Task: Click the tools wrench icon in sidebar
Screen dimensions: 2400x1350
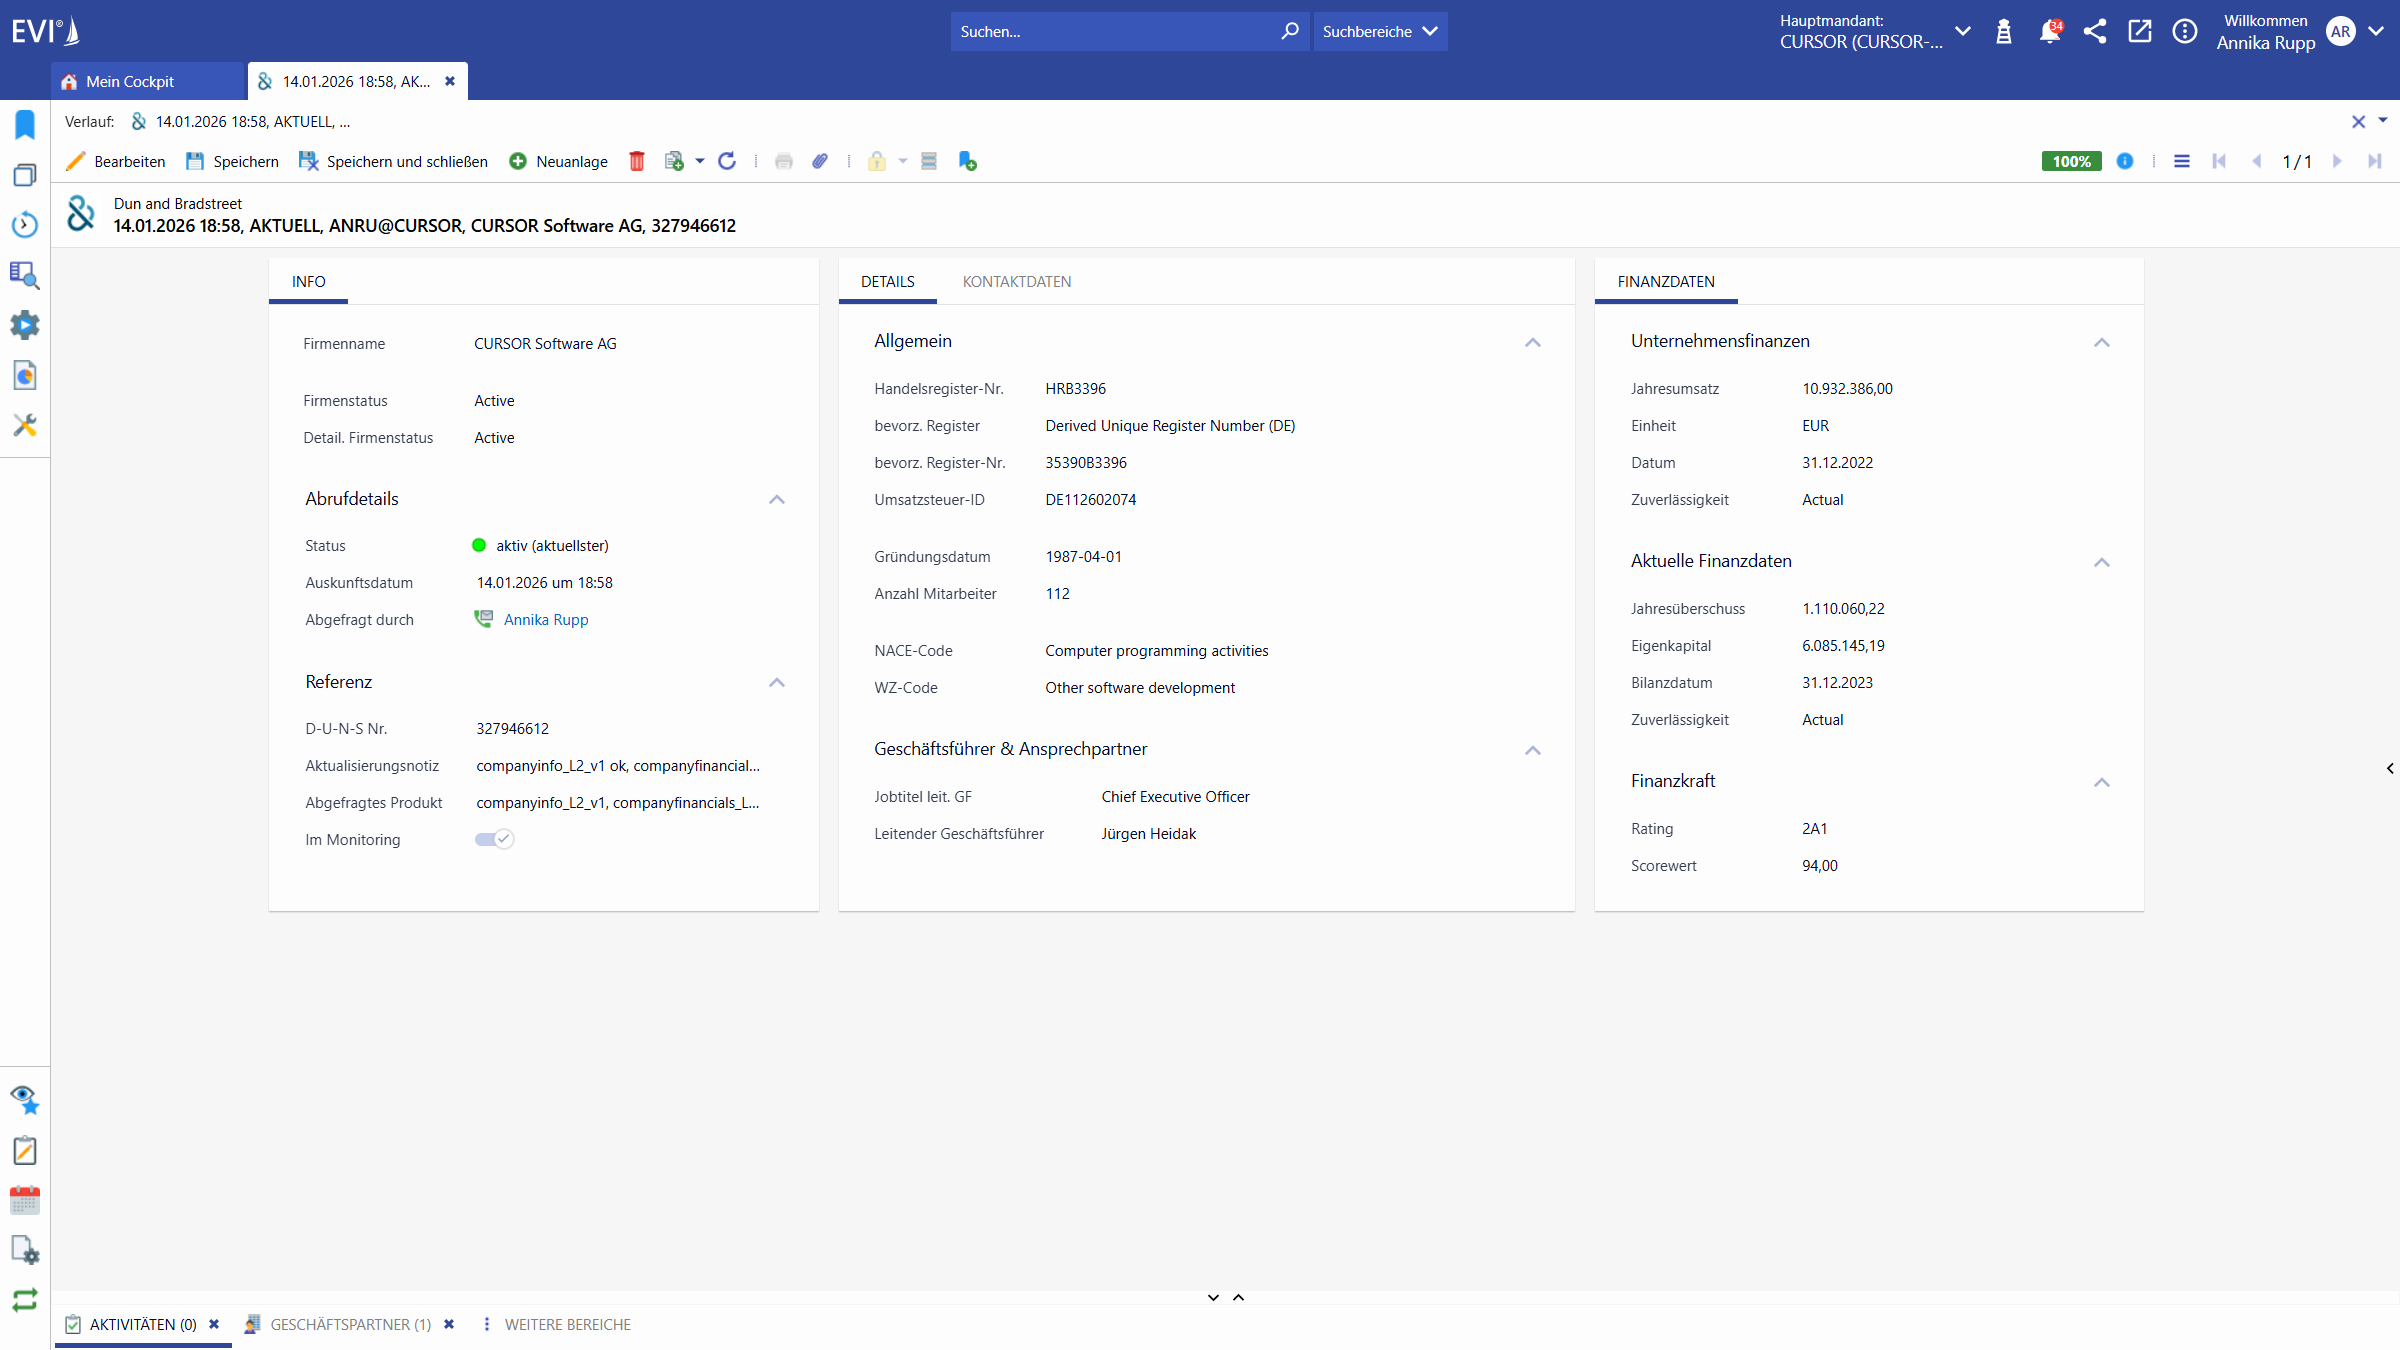Action: 24,425
